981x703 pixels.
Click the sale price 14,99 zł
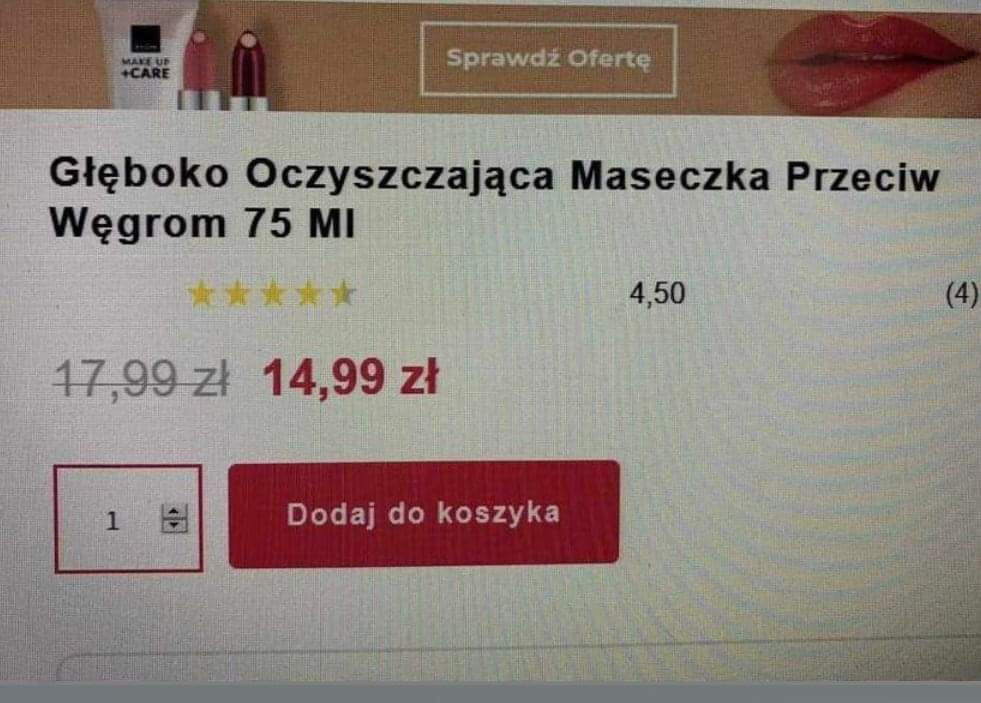point(351,378)
